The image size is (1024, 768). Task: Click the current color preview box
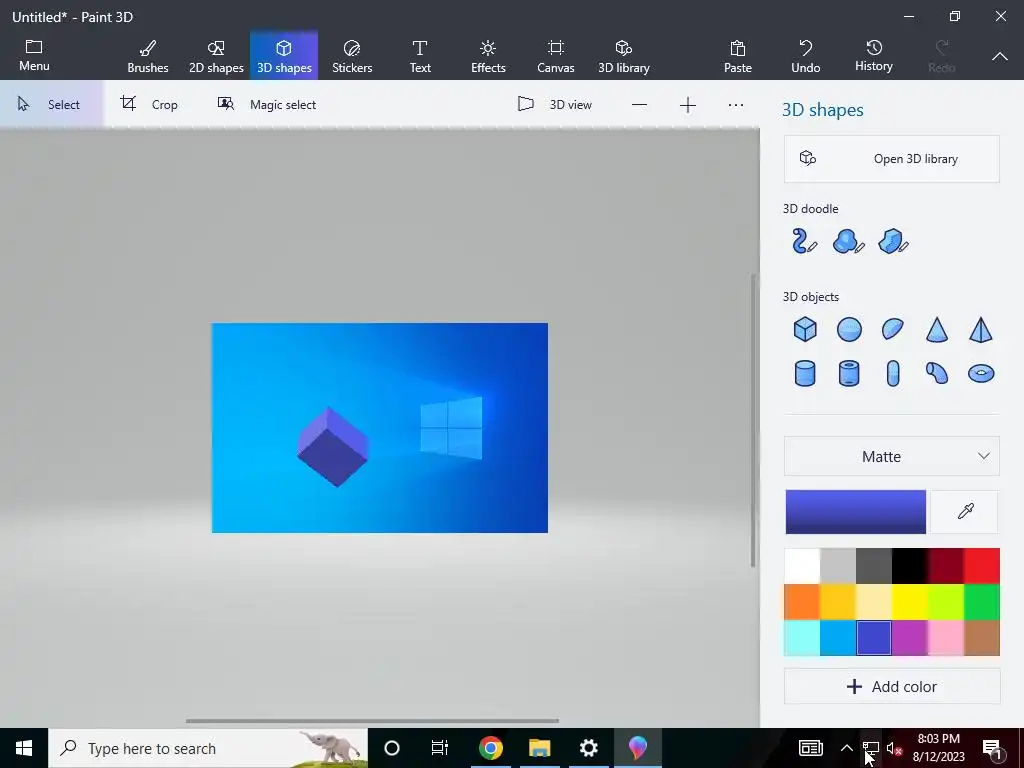tap(856, 511)
